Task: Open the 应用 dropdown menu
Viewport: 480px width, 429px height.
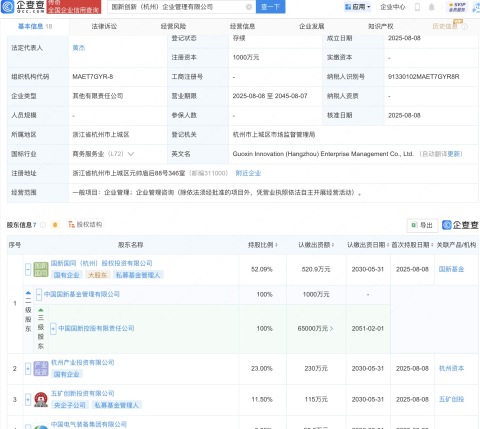Action: coord(358,7)
